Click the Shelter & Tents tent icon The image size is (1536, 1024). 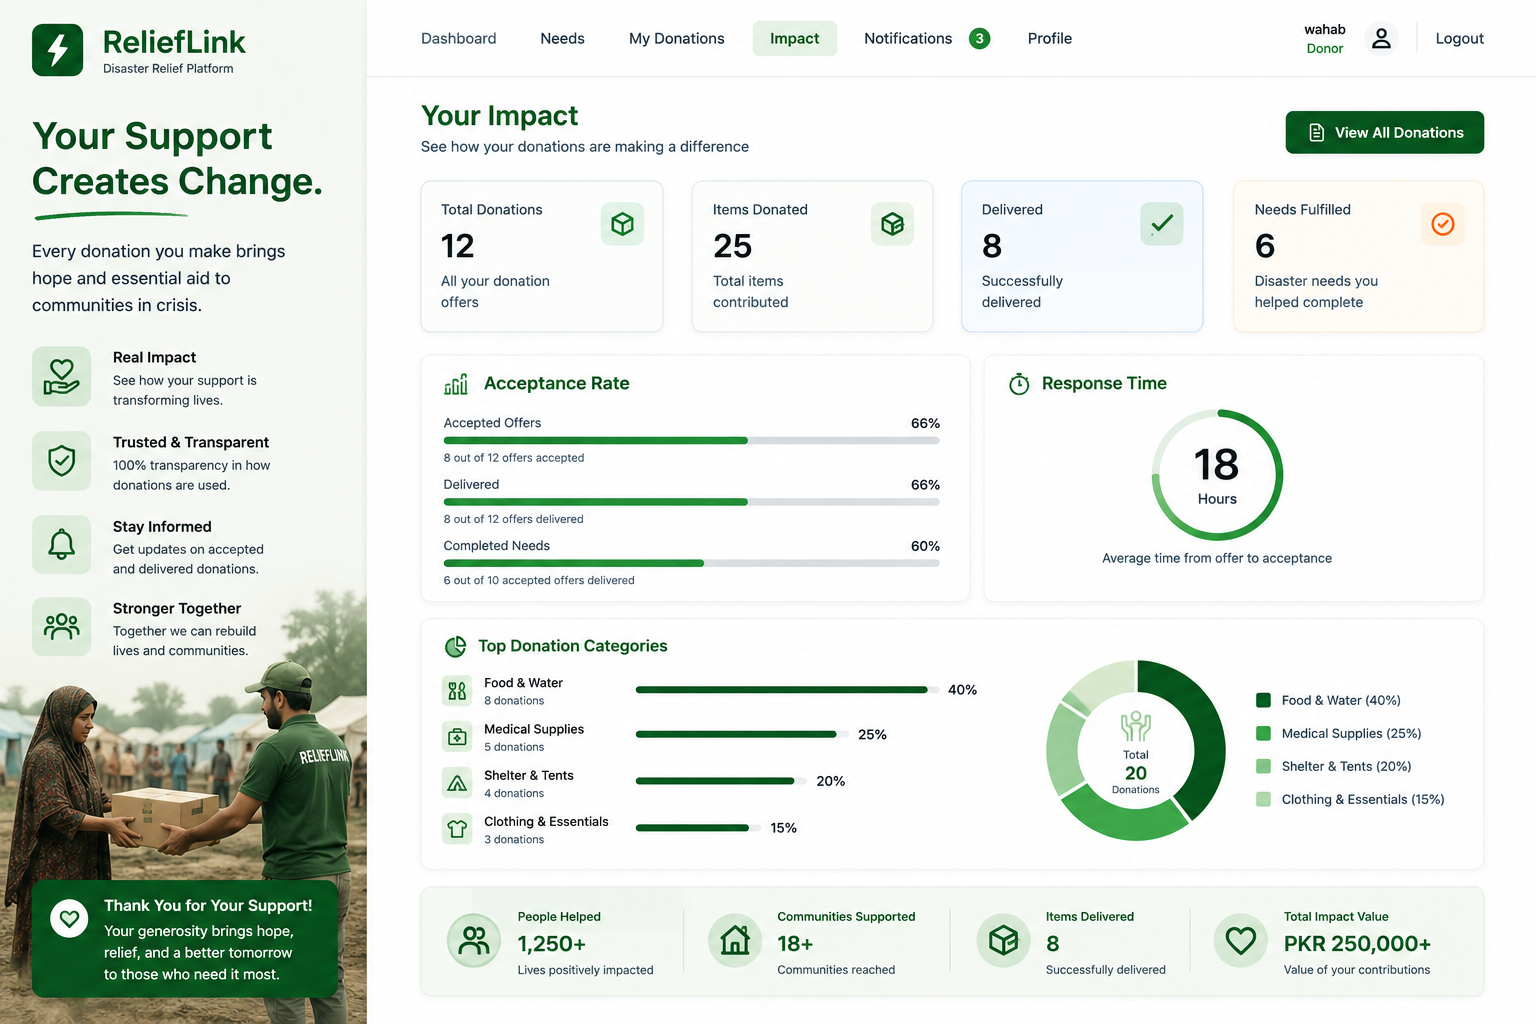(457, 783)
